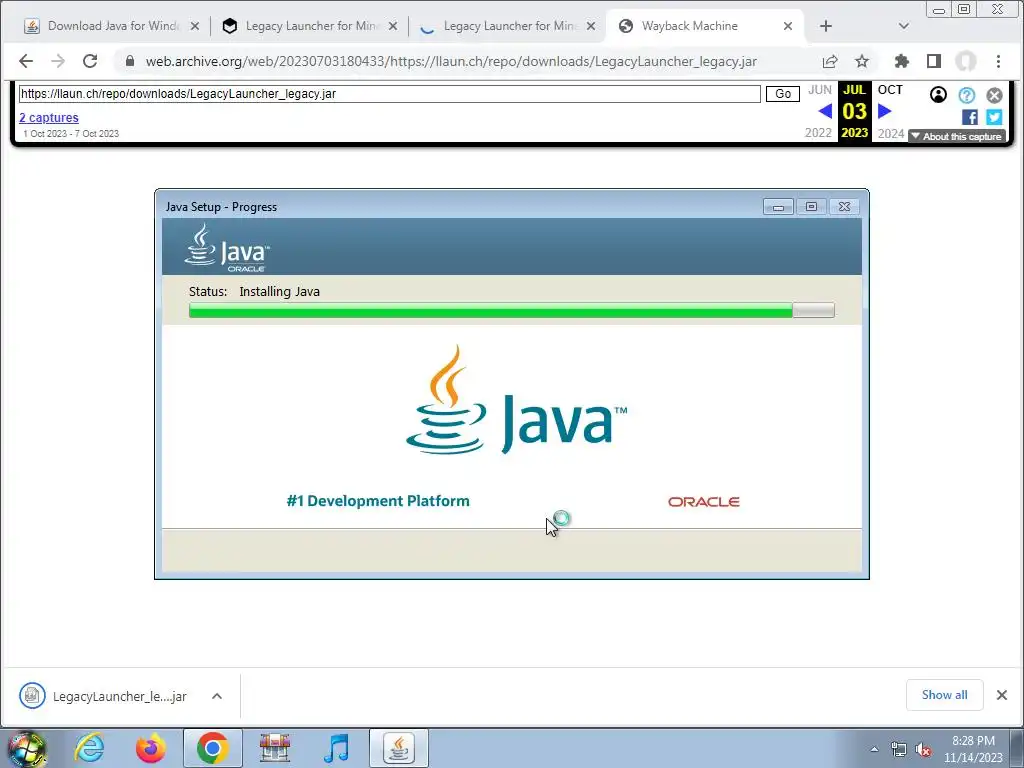Open Wayback help question icon
Viewport: 1024px width, 768px height.
[967, 95]
